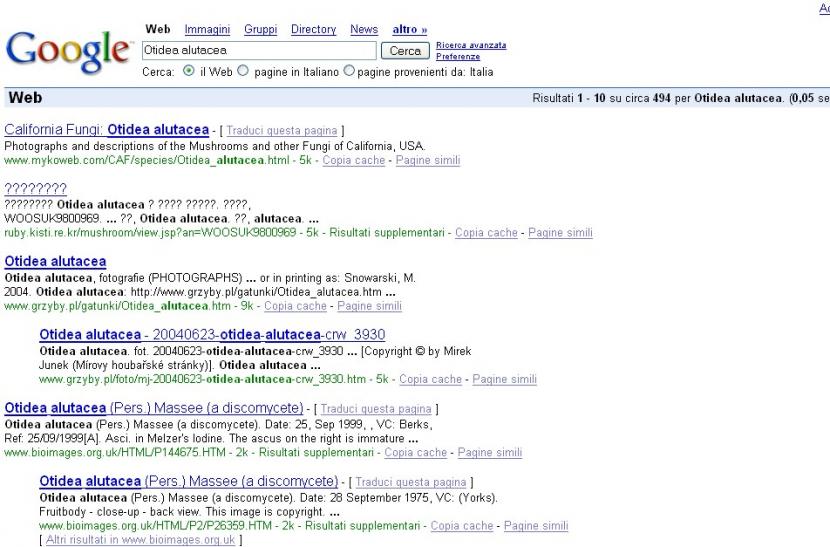The width and height of the screenshot is (830, 547).
Task: Open the Immagini search tab
Action: coord(207,30)
